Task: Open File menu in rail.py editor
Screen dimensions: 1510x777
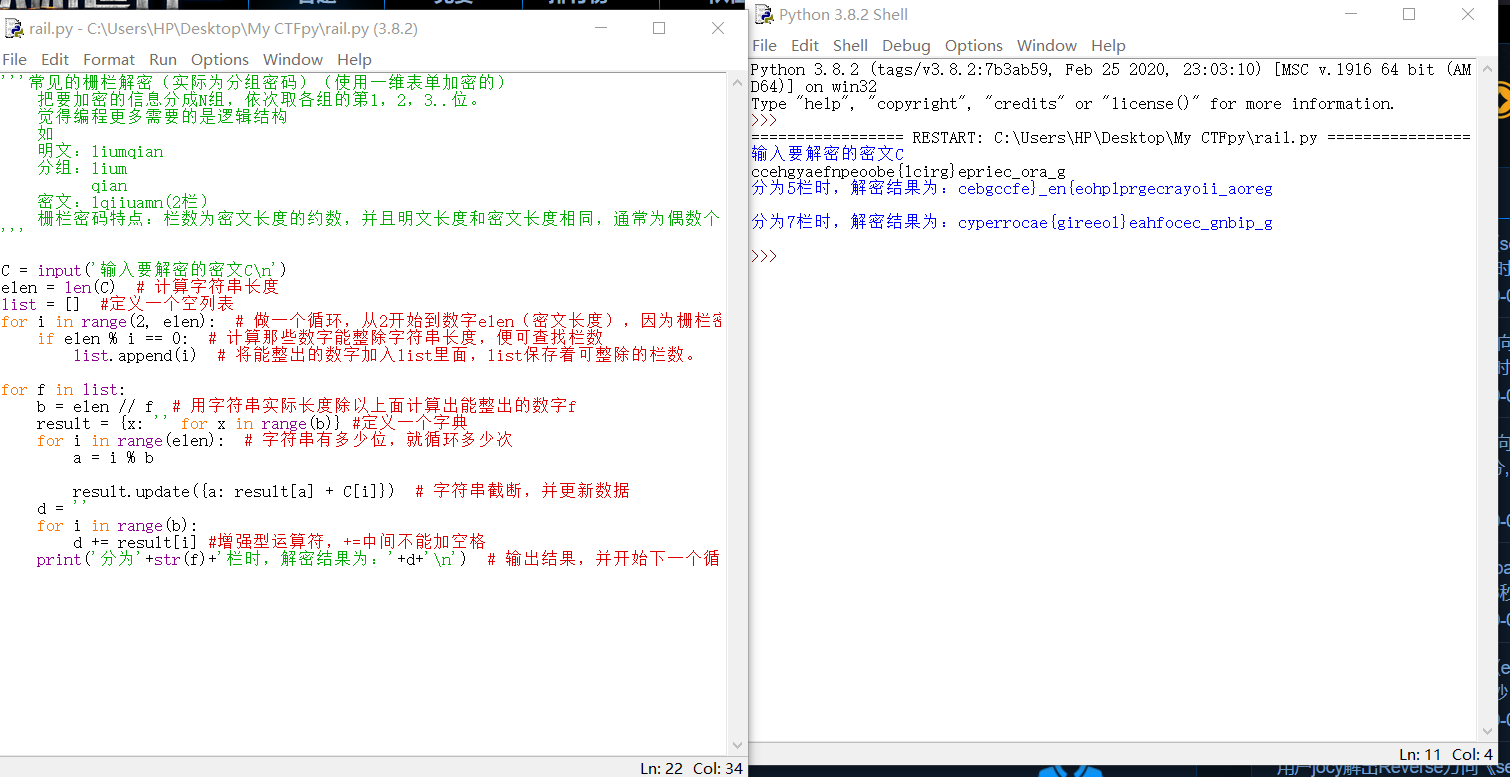Action: 15,59
